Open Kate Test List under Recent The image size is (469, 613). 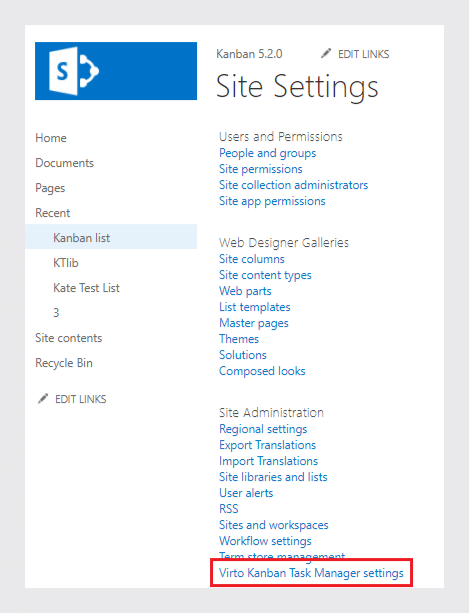point(86,288)
